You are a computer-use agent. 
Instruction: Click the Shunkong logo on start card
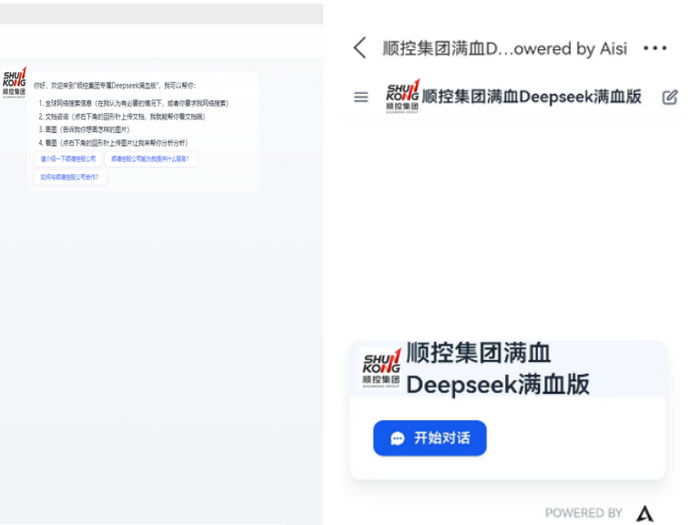(381, 369)
